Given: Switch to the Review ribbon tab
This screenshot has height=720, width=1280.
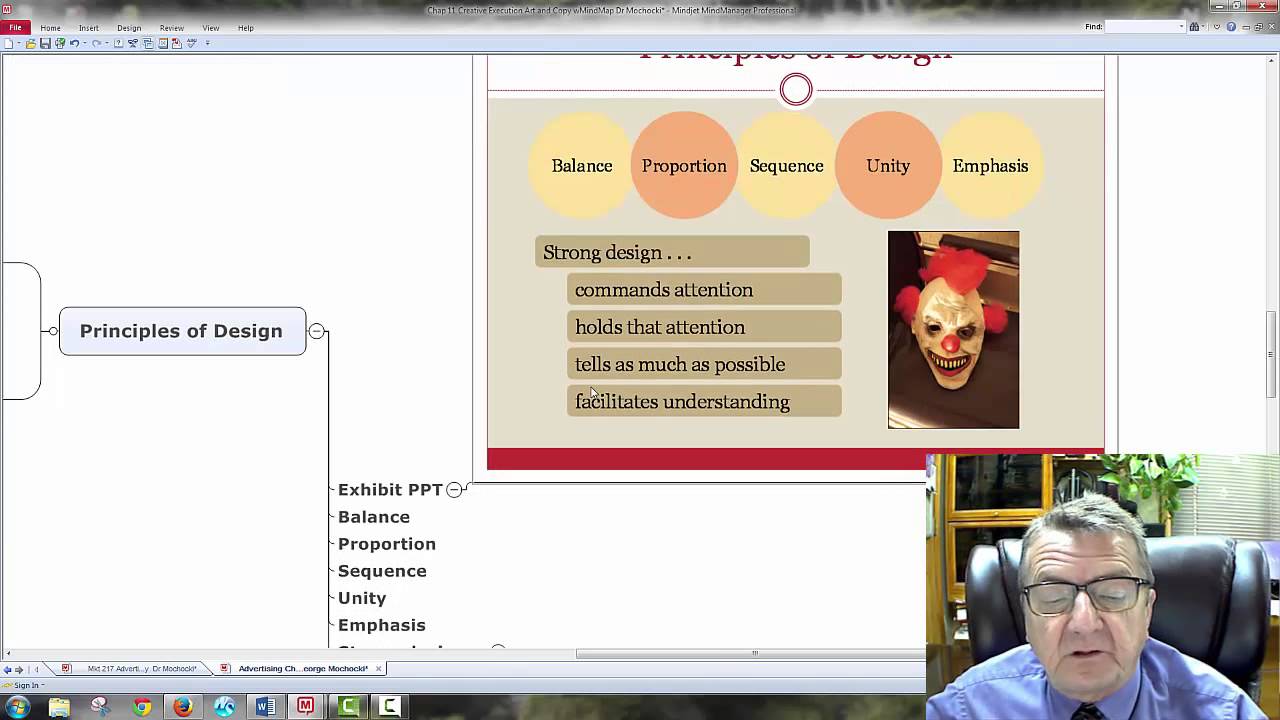Looking at the screenshot, I should tap(171, 28).
